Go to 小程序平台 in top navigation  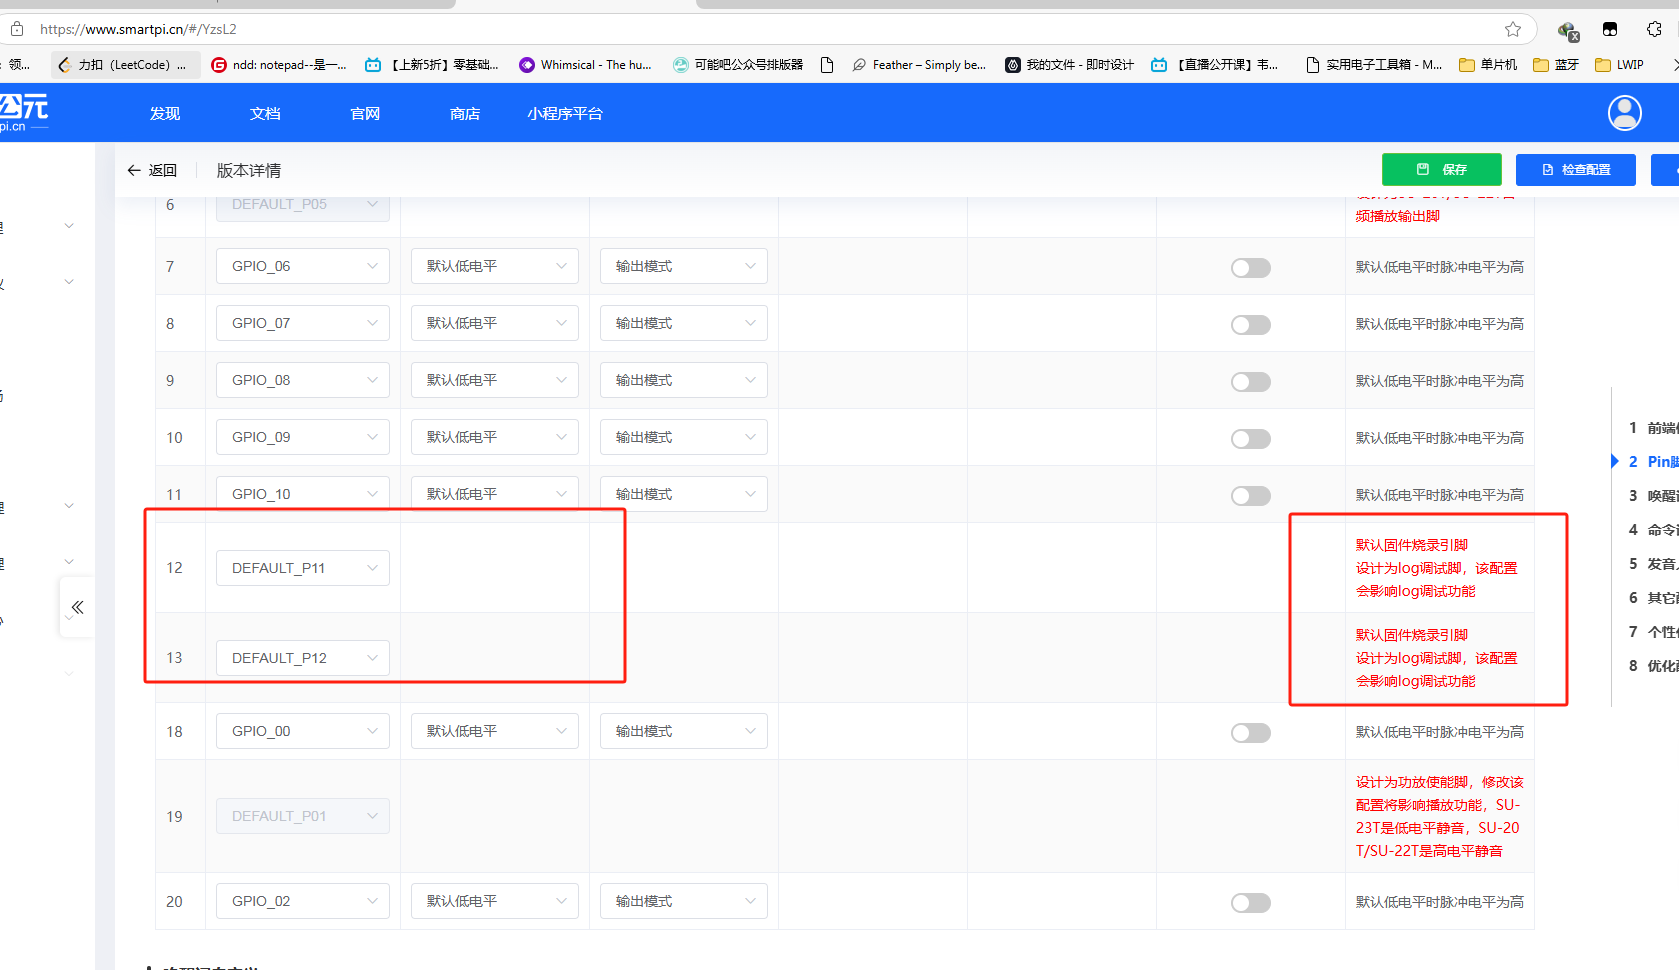pos(565,114)
